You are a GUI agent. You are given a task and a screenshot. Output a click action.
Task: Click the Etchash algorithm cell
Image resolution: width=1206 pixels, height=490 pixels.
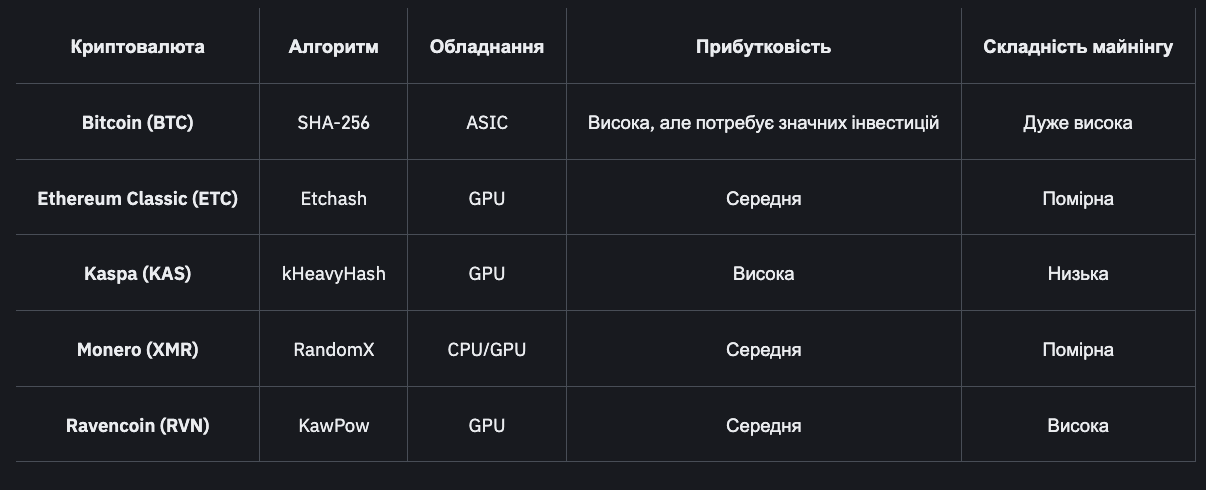[333, 199]
